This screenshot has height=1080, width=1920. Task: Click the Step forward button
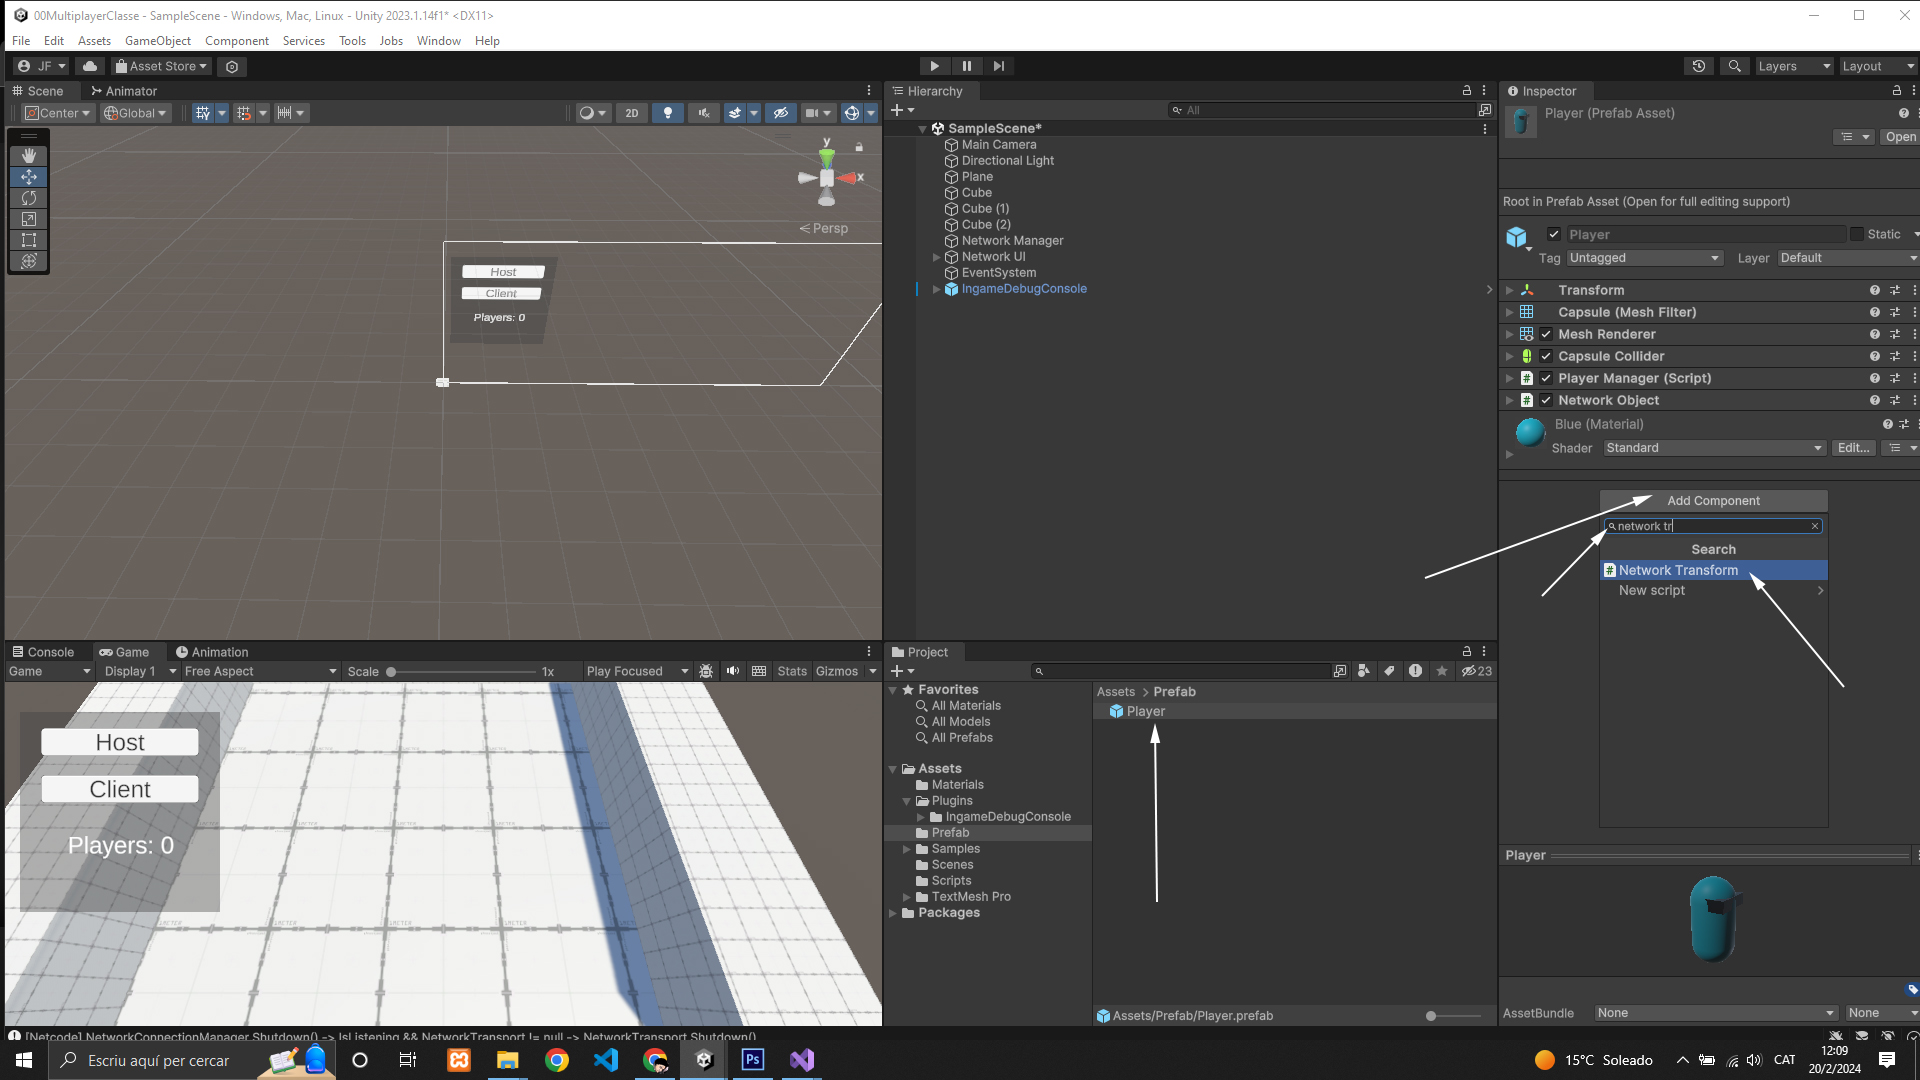(x=998, y=66)
